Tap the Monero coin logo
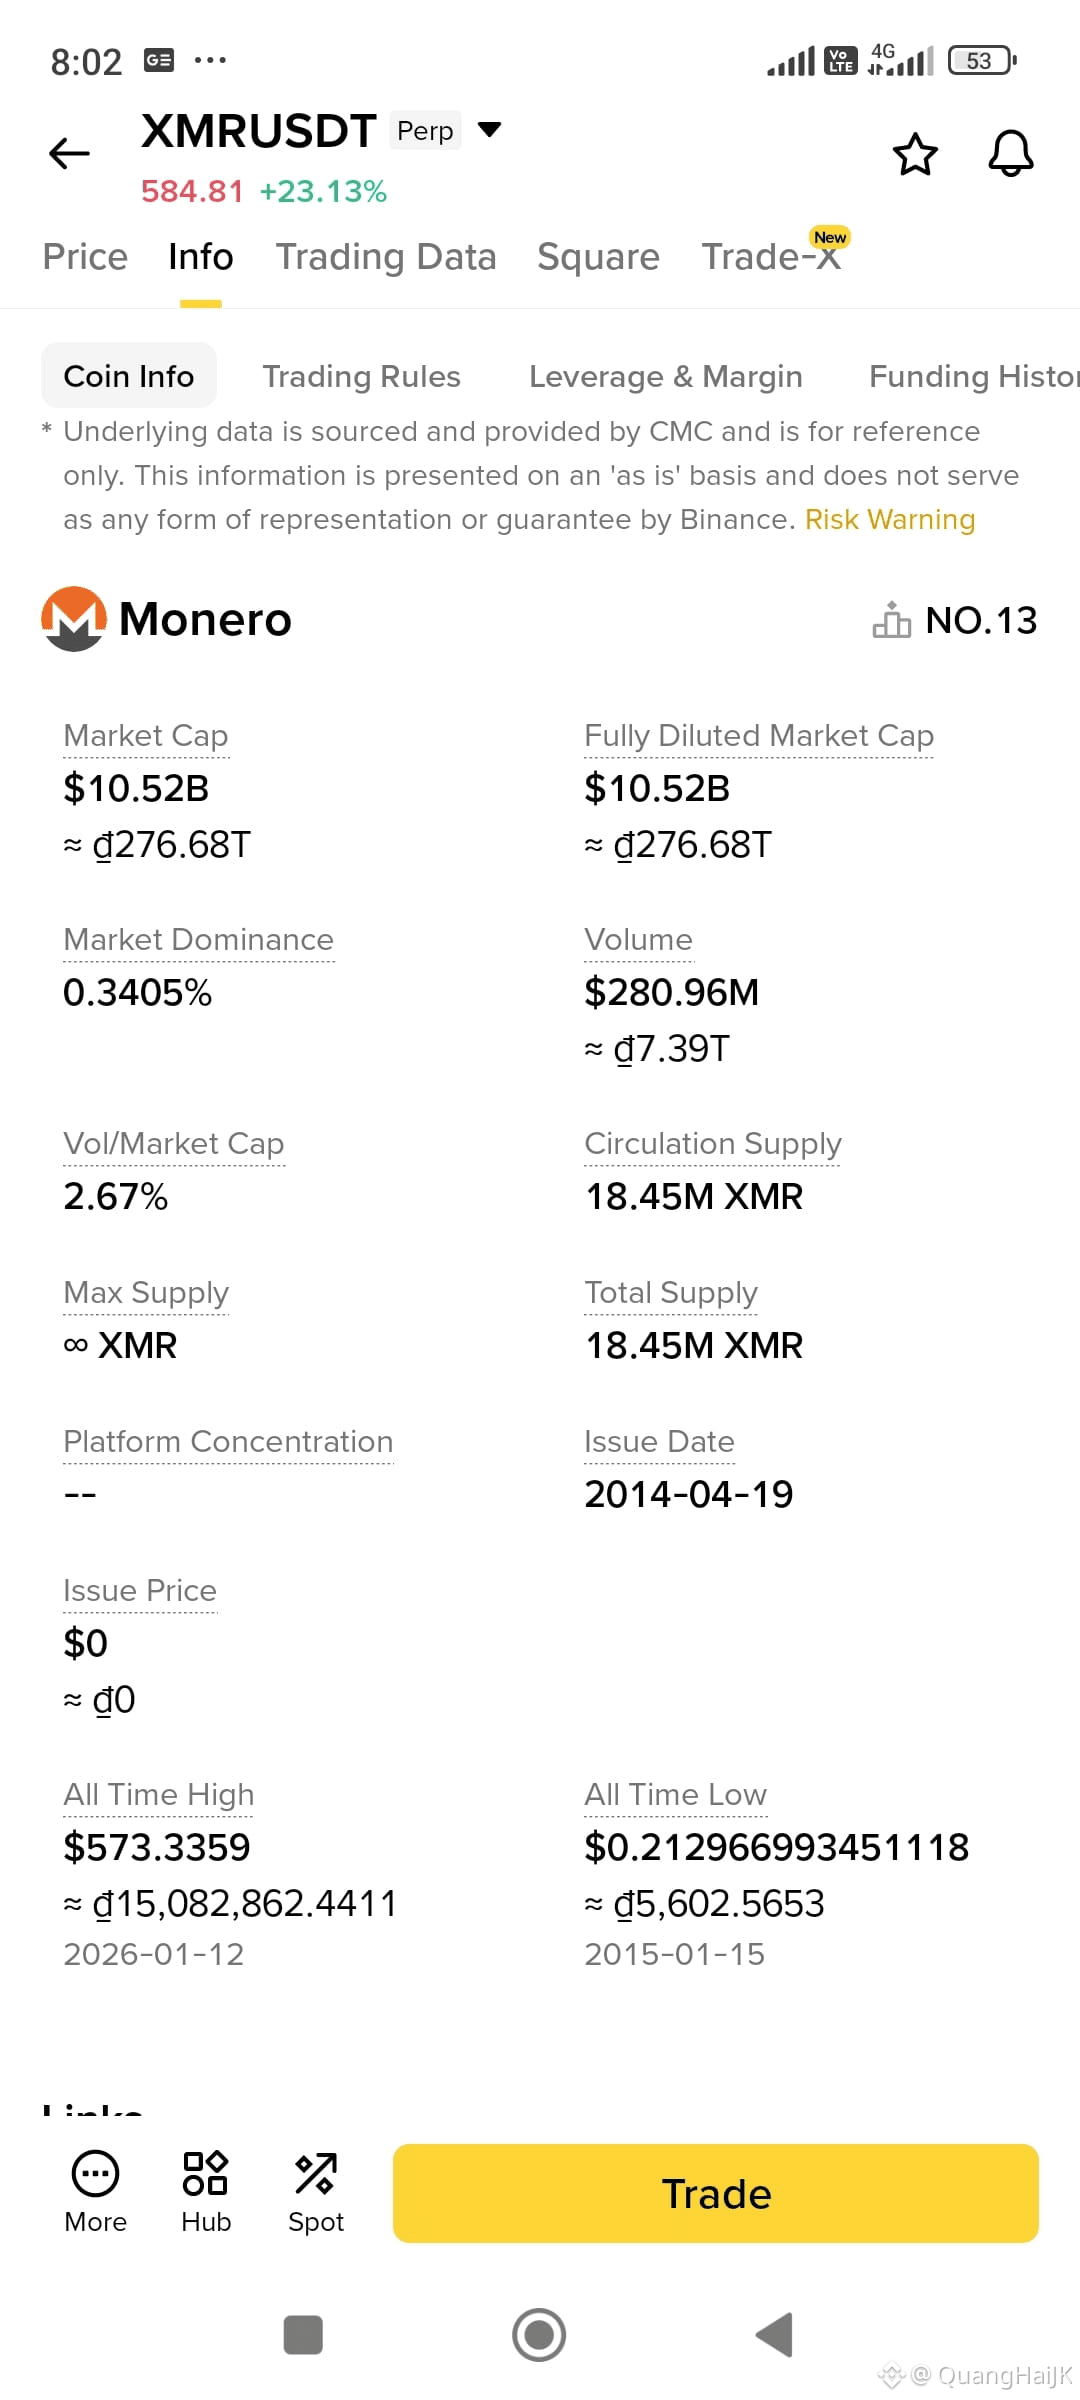 pyautogui.click(x=73, y=619)
